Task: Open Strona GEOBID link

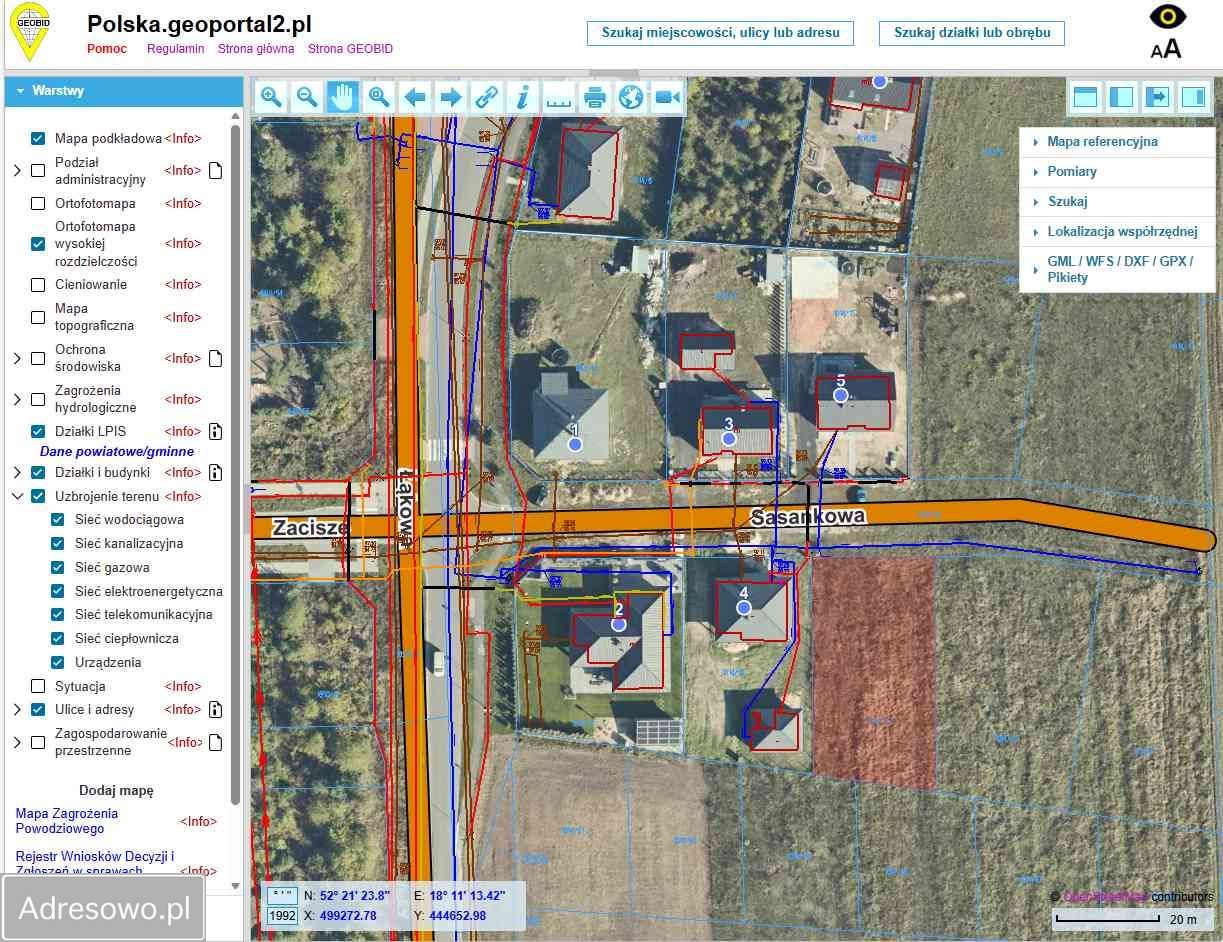Action: click(x=350, y=48)
